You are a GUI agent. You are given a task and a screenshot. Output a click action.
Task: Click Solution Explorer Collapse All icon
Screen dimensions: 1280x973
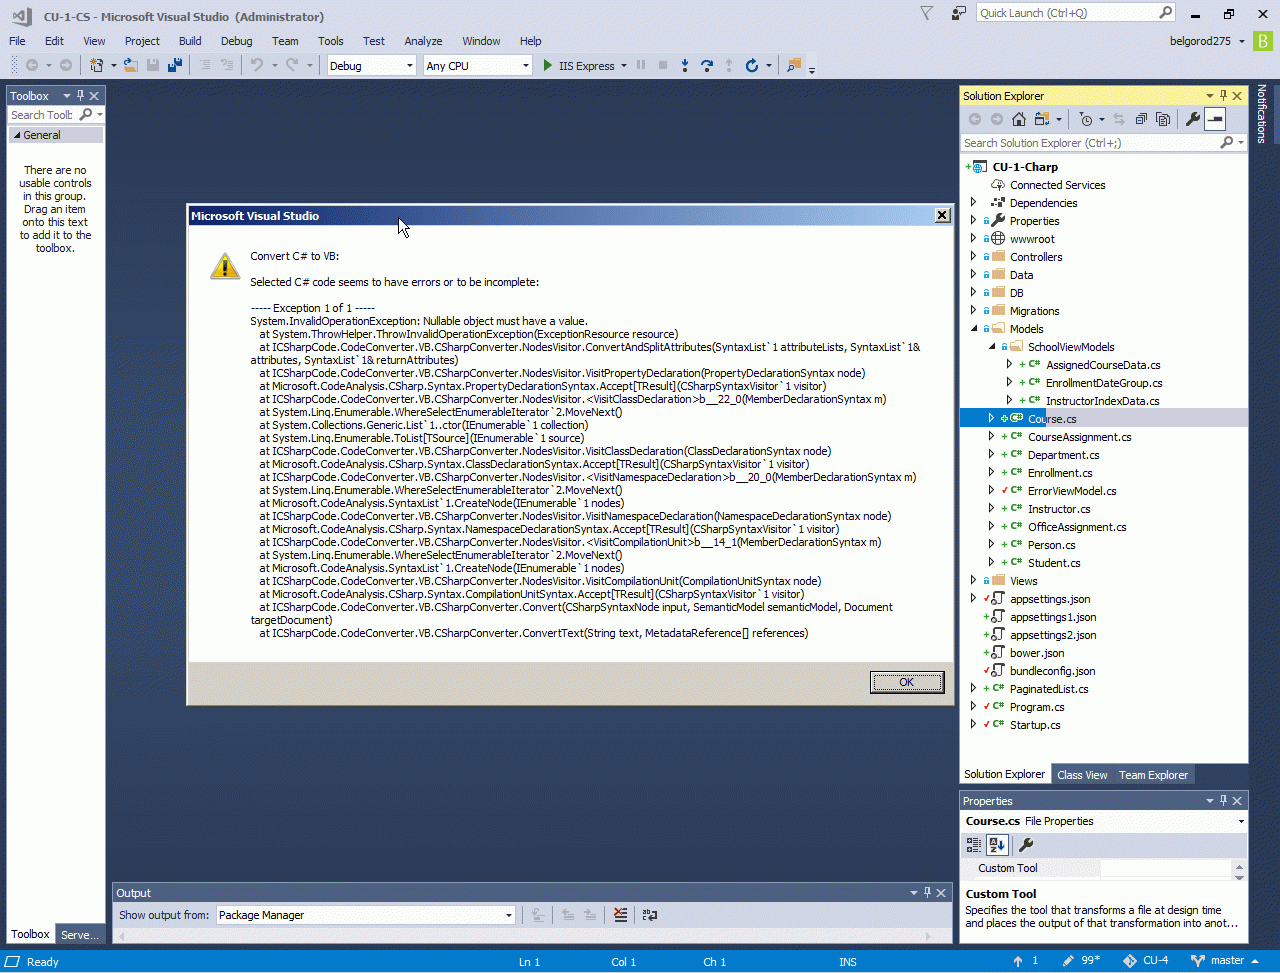pyautogui.click(x=1141, y=119)
